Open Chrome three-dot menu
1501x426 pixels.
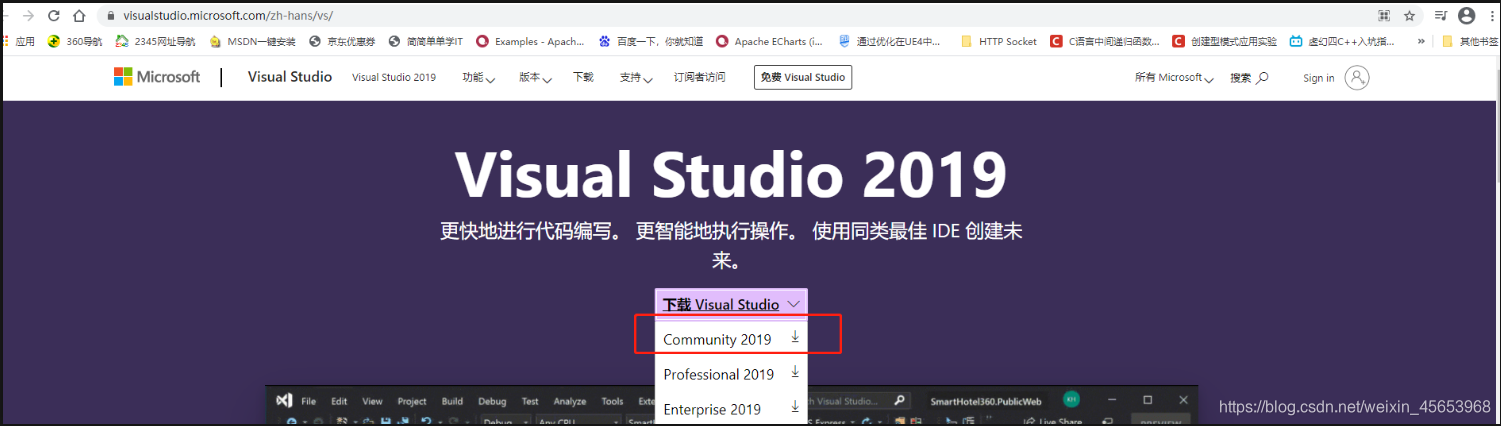(x=1490, y=16)
